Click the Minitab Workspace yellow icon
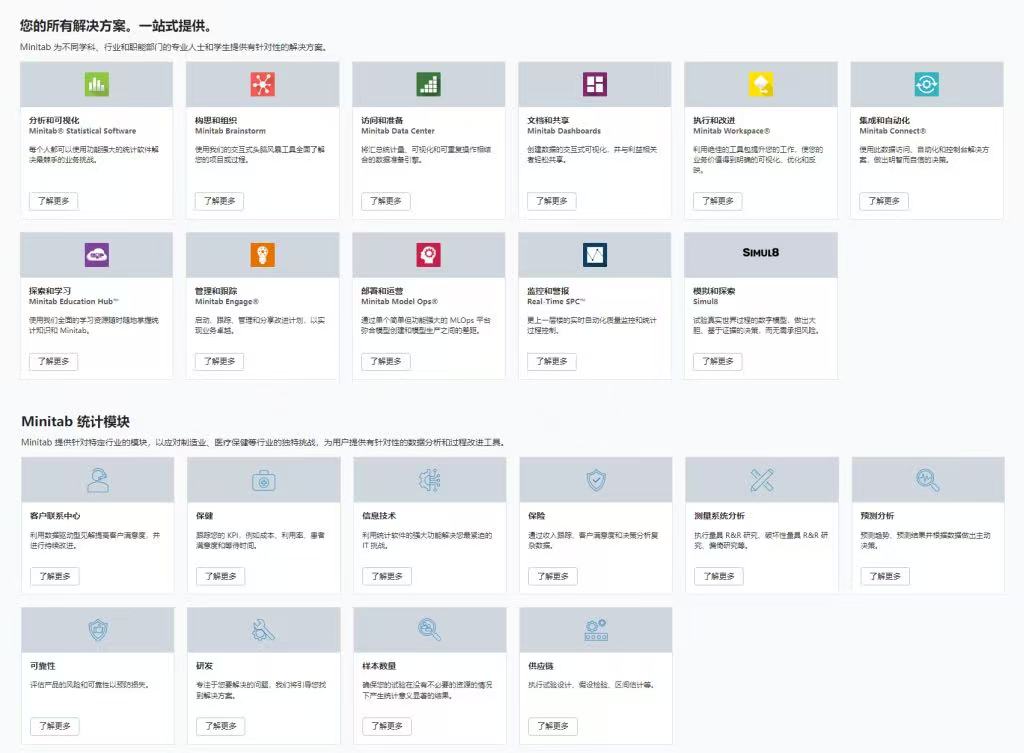 [x=760, y=85]
